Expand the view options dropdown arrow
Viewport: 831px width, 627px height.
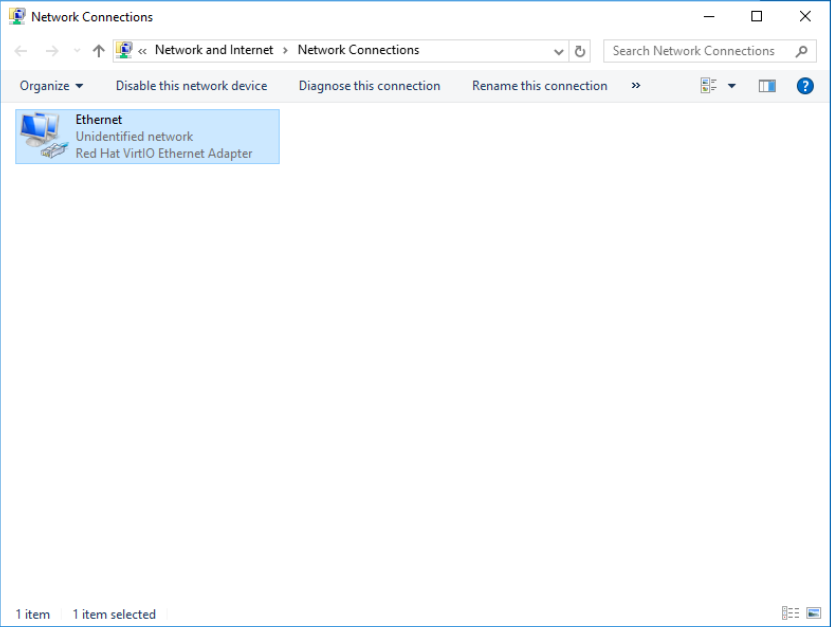coord(731,86)
